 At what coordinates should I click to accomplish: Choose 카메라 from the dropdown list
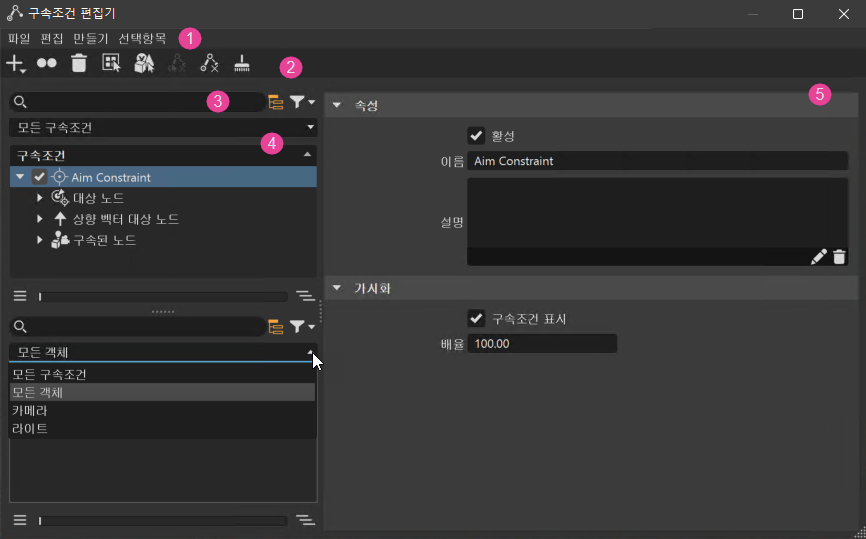163,410
